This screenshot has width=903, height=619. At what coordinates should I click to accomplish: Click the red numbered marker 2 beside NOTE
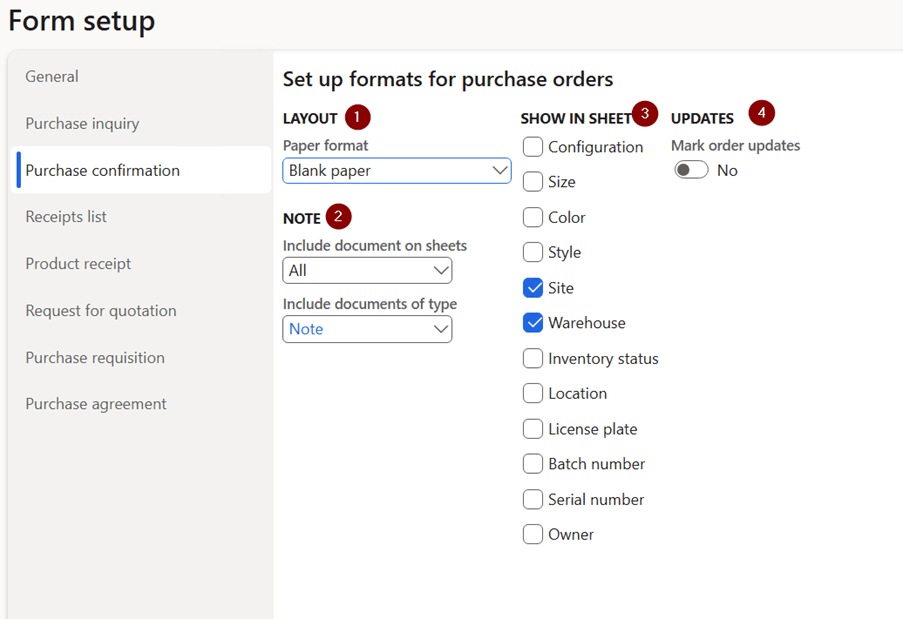[x=339, y=217]
